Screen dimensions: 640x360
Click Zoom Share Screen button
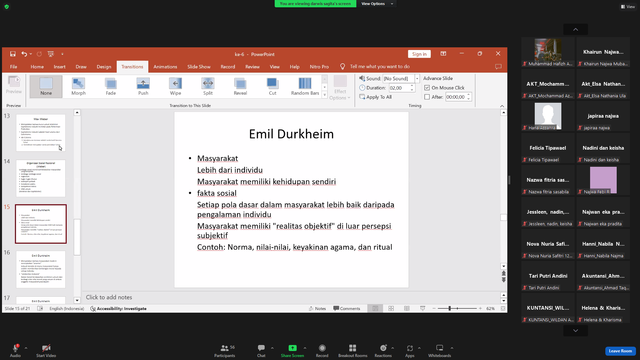(x=292, y=351)
